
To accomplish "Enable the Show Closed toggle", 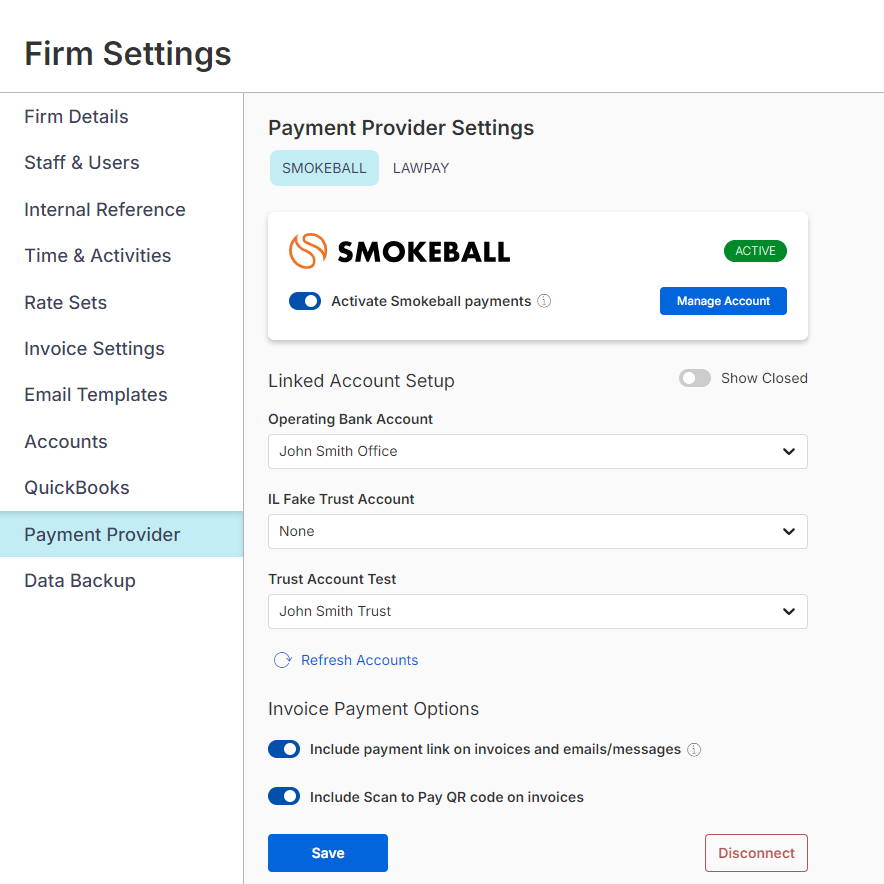I will tap(694, 378).
